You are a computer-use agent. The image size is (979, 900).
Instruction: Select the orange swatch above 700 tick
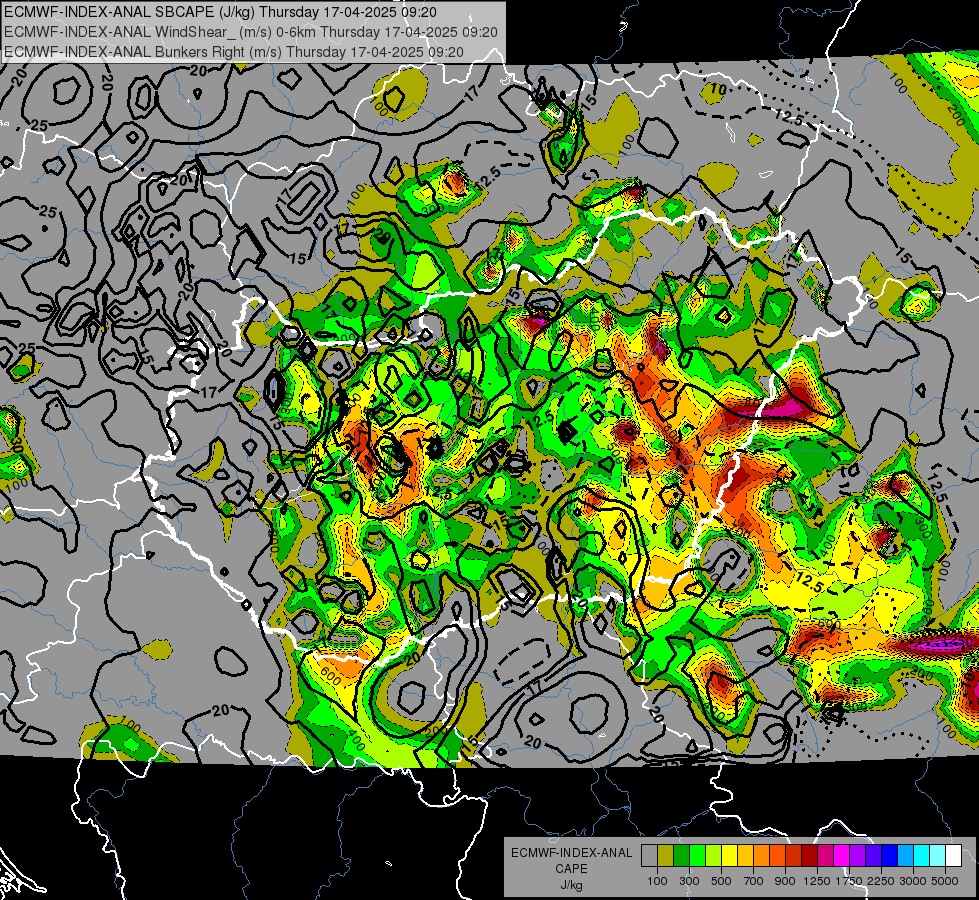761,855
